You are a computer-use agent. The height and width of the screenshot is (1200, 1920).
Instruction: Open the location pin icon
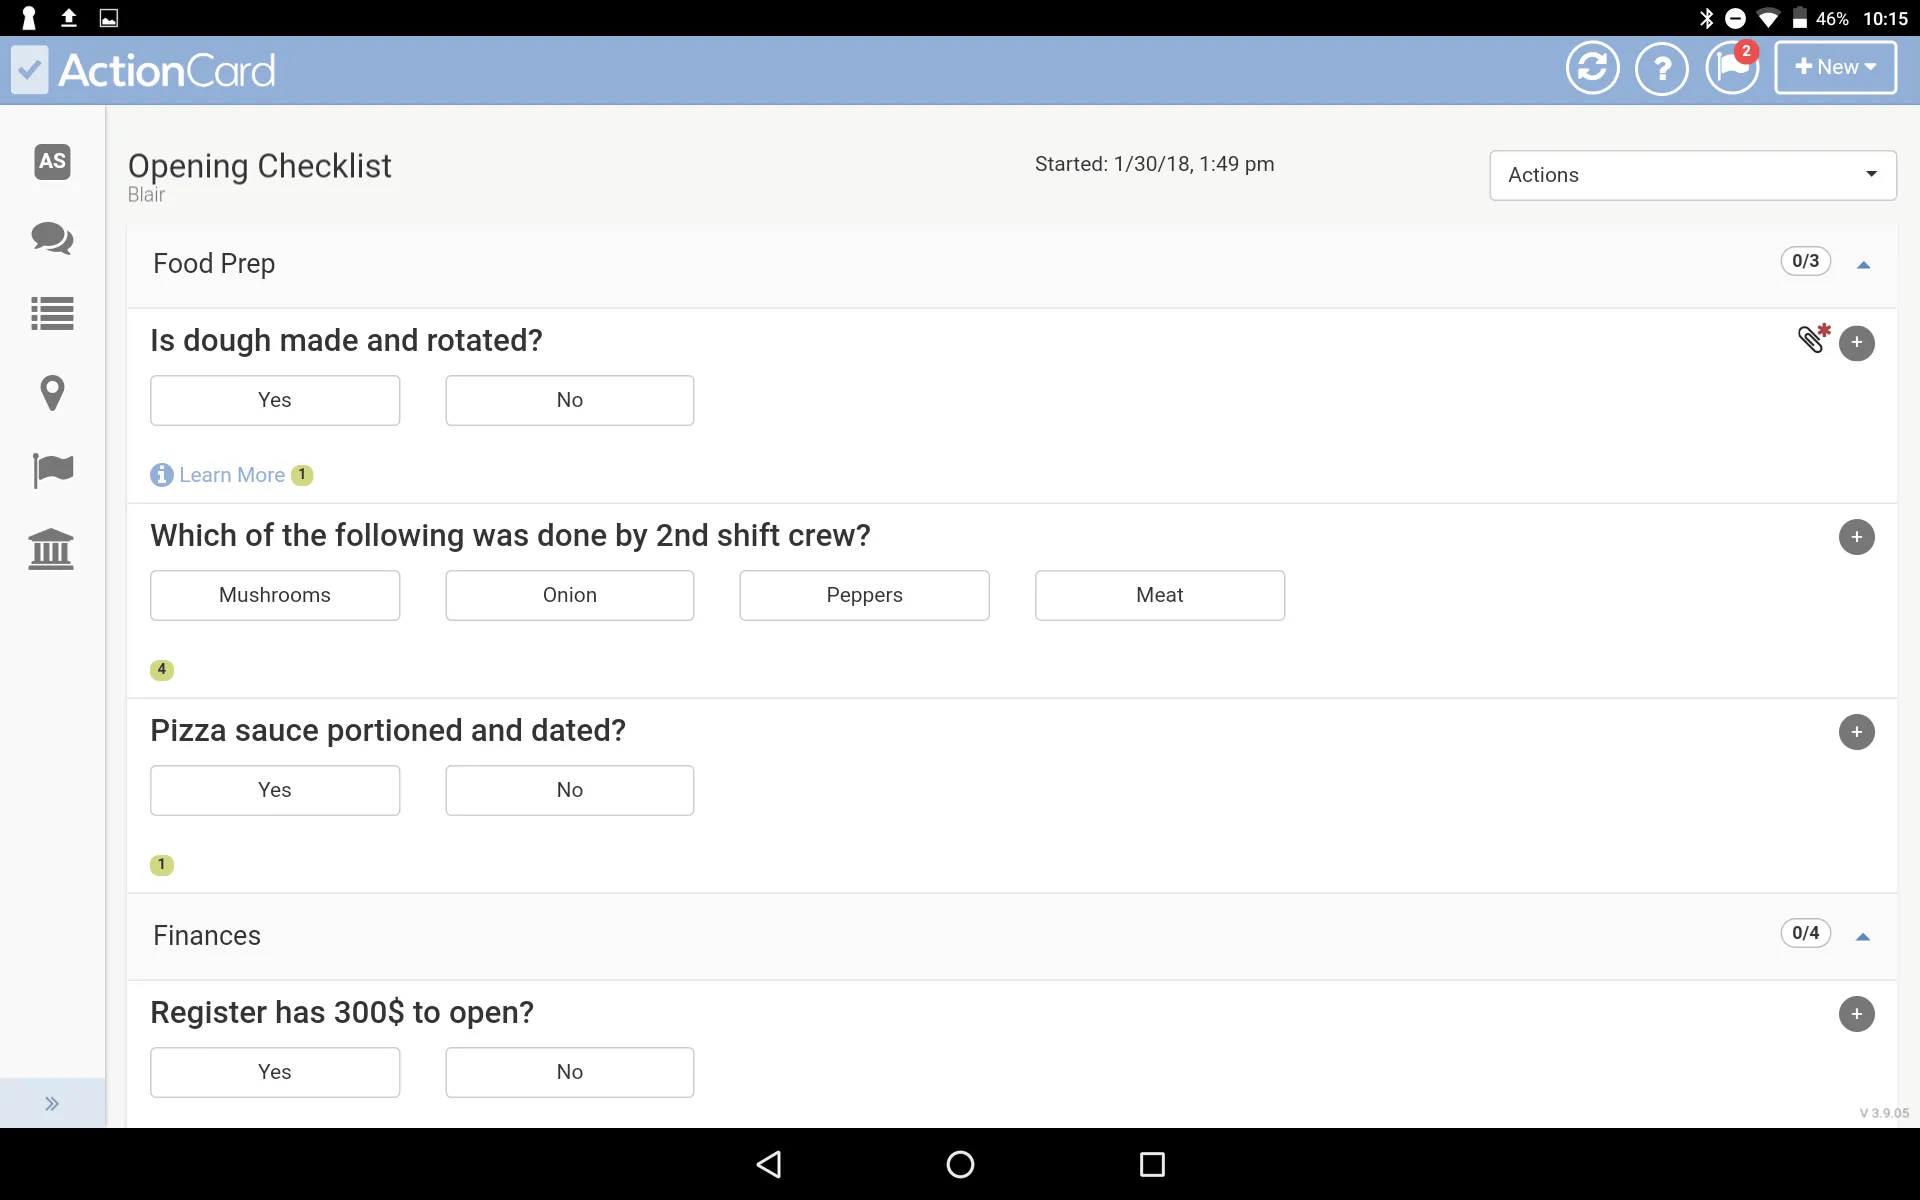click(53, 391)
